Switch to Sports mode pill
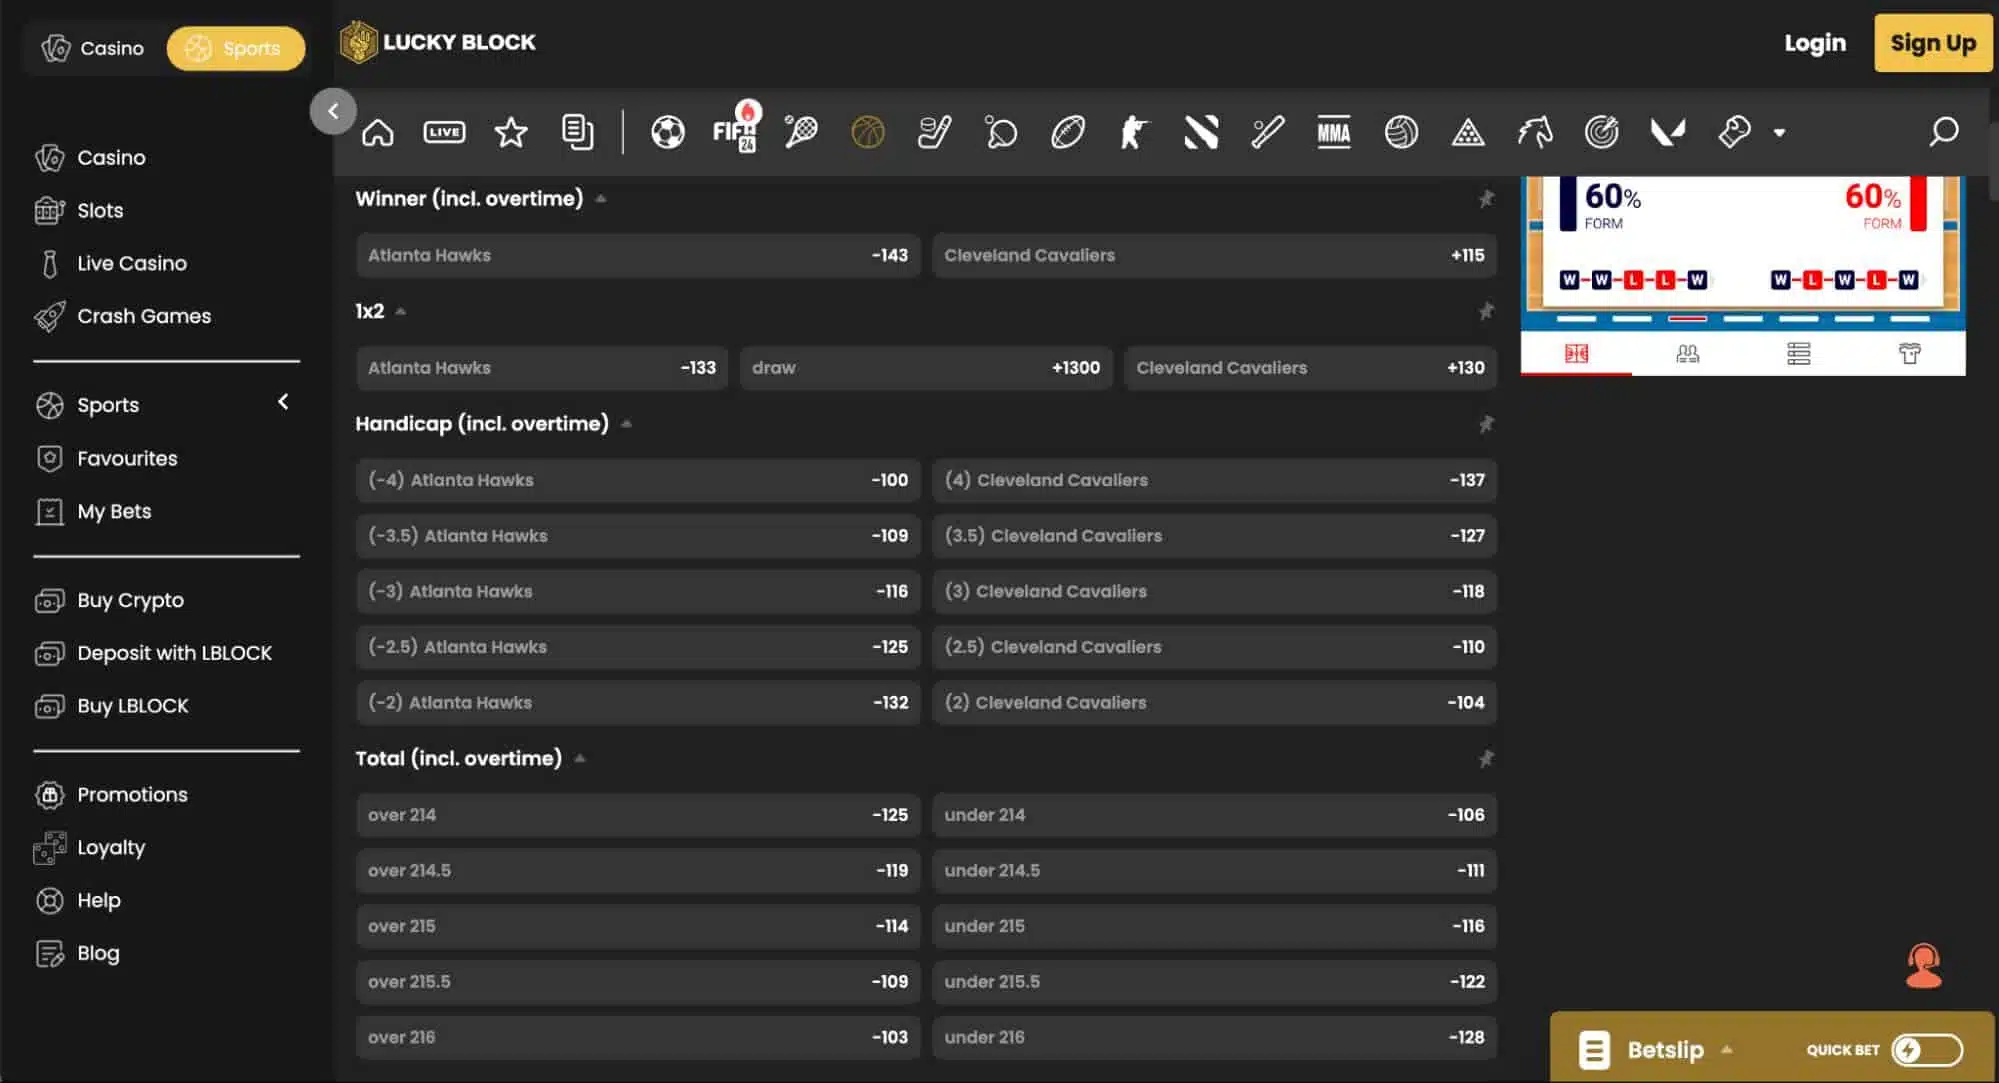Image resolution: width=1999 pixels, height=1083 pixels. point(236,48)
